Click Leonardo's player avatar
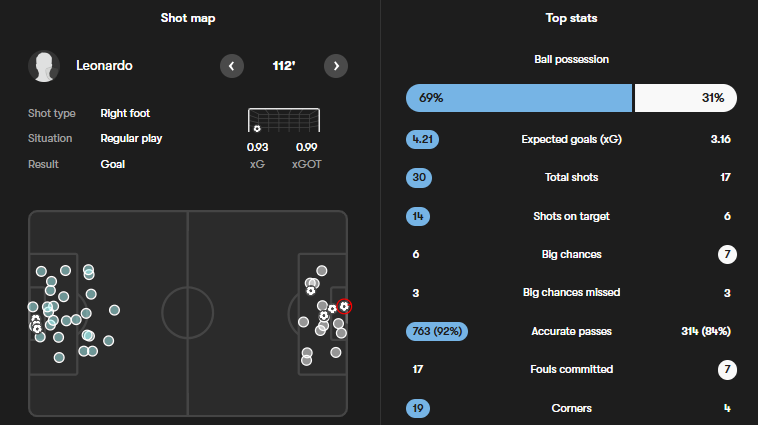Viewport: 758px width, 425px height. click(x=44, y=66)
